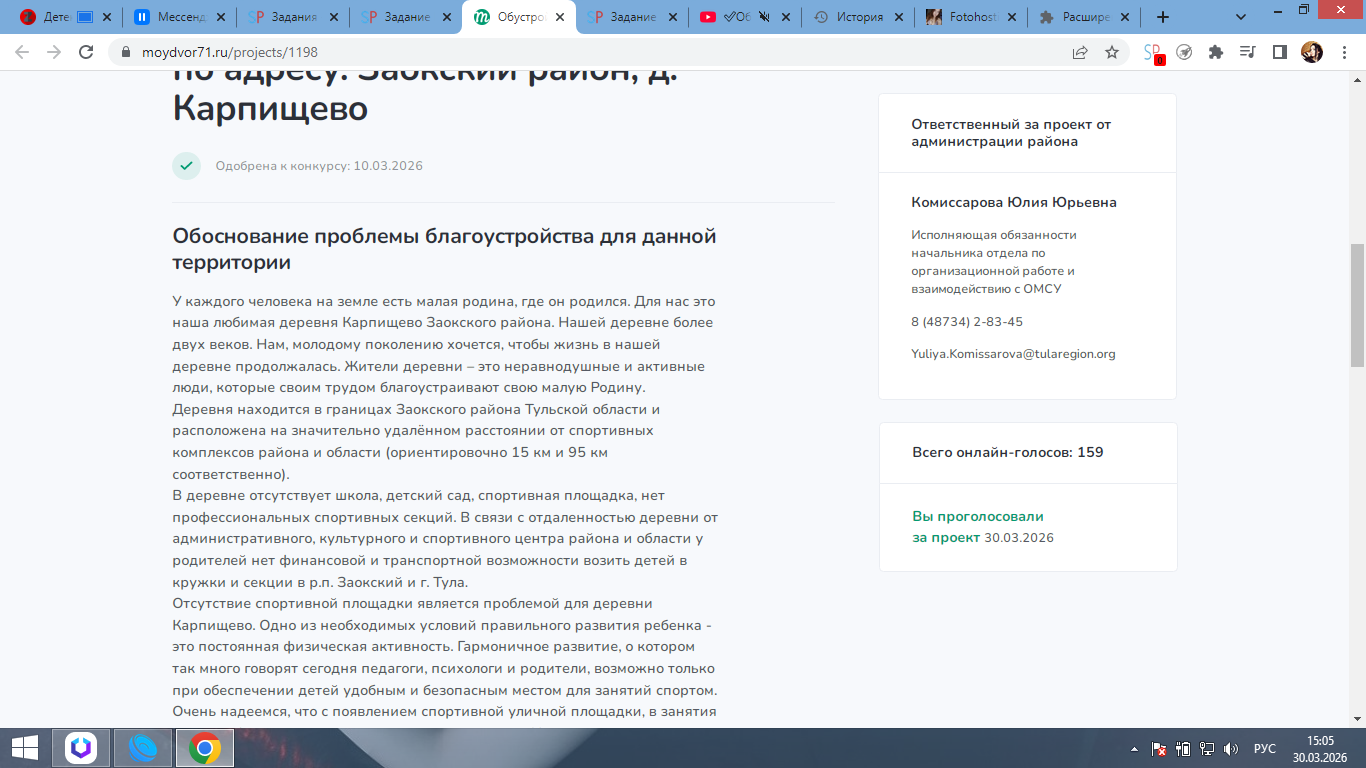Toggle the РУС keyboard language indicator

1264,748
